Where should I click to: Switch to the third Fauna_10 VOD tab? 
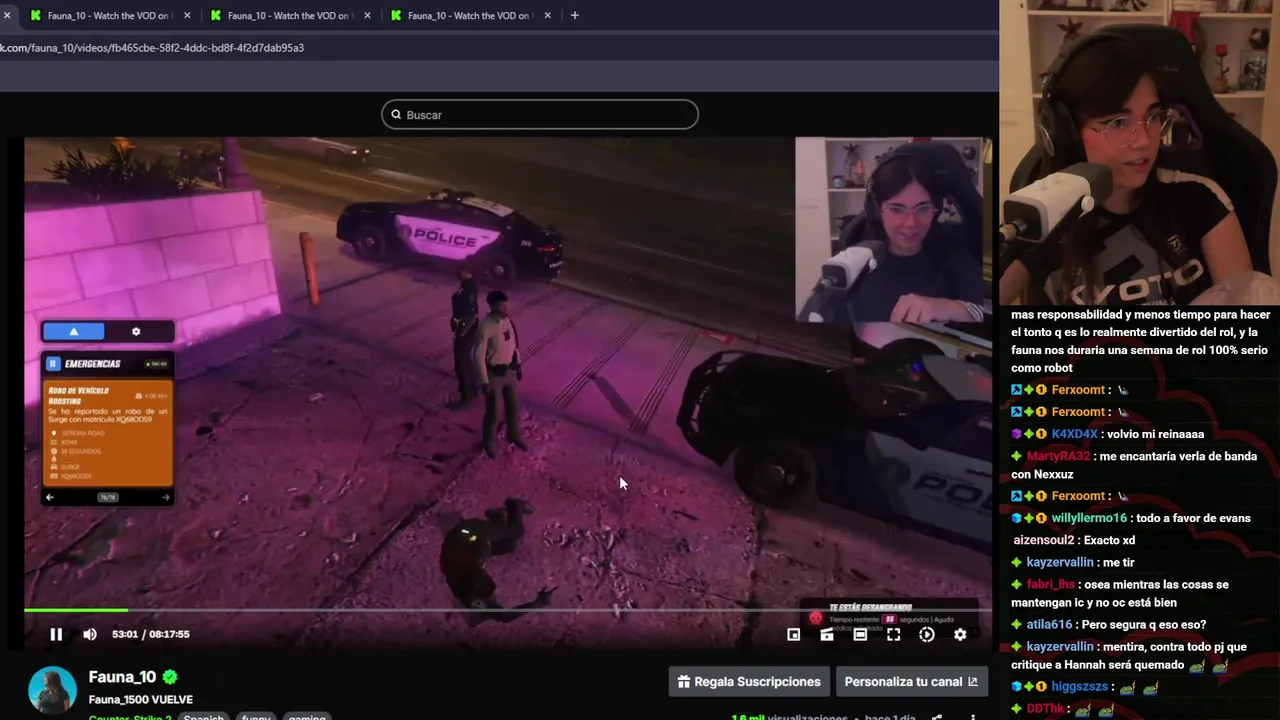pyautogui.click(x=469, y=15)
